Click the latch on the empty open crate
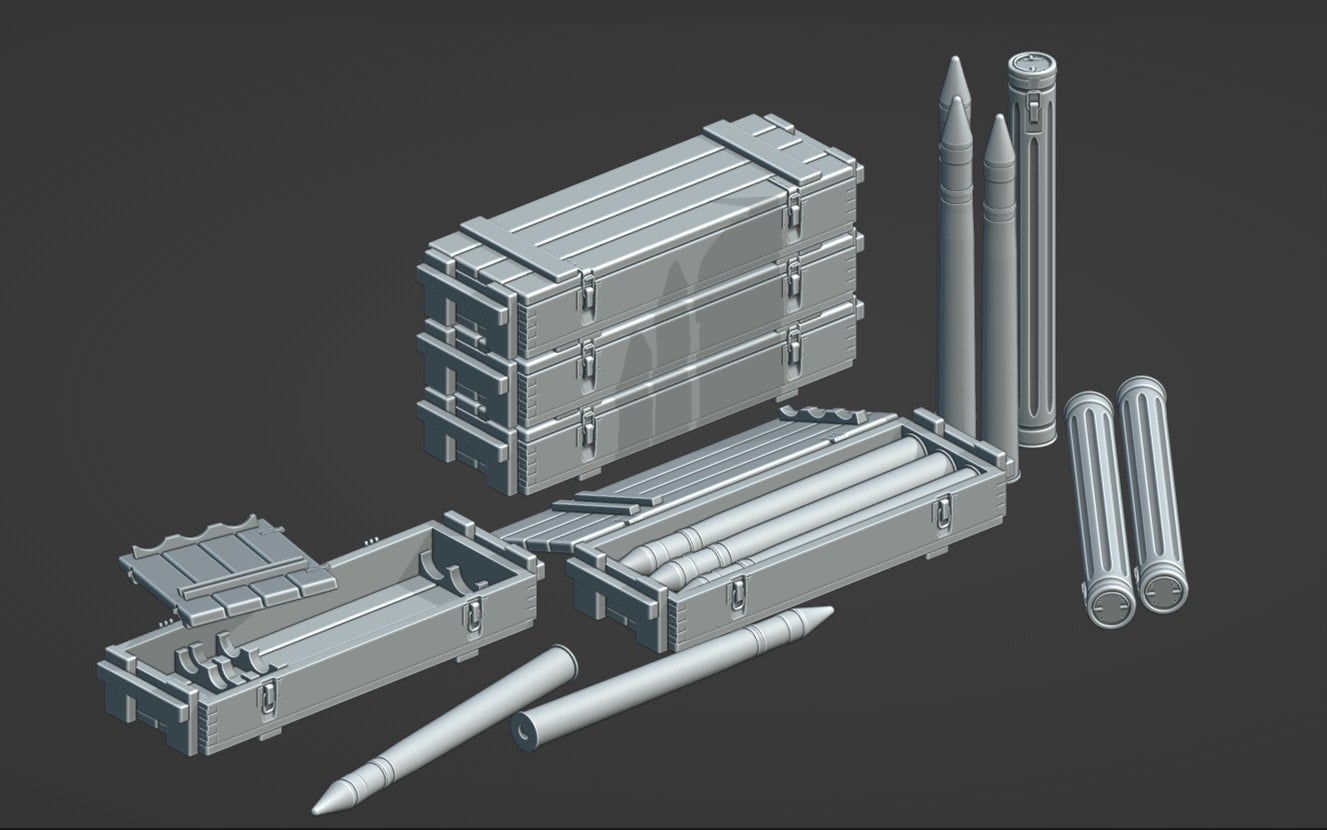The width and height of the screenshot is (1327, 830). tap(268, 696)
